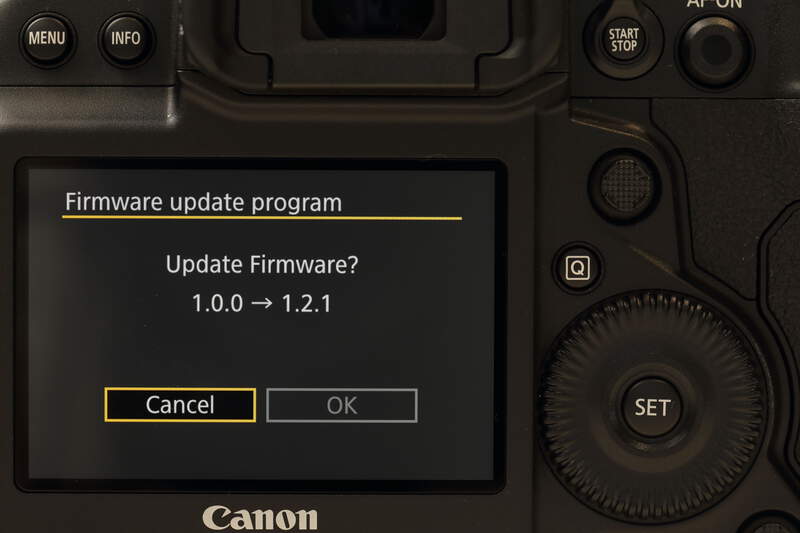Click the Firmware update program title
The image size is (800, 533).
(204, 203)
